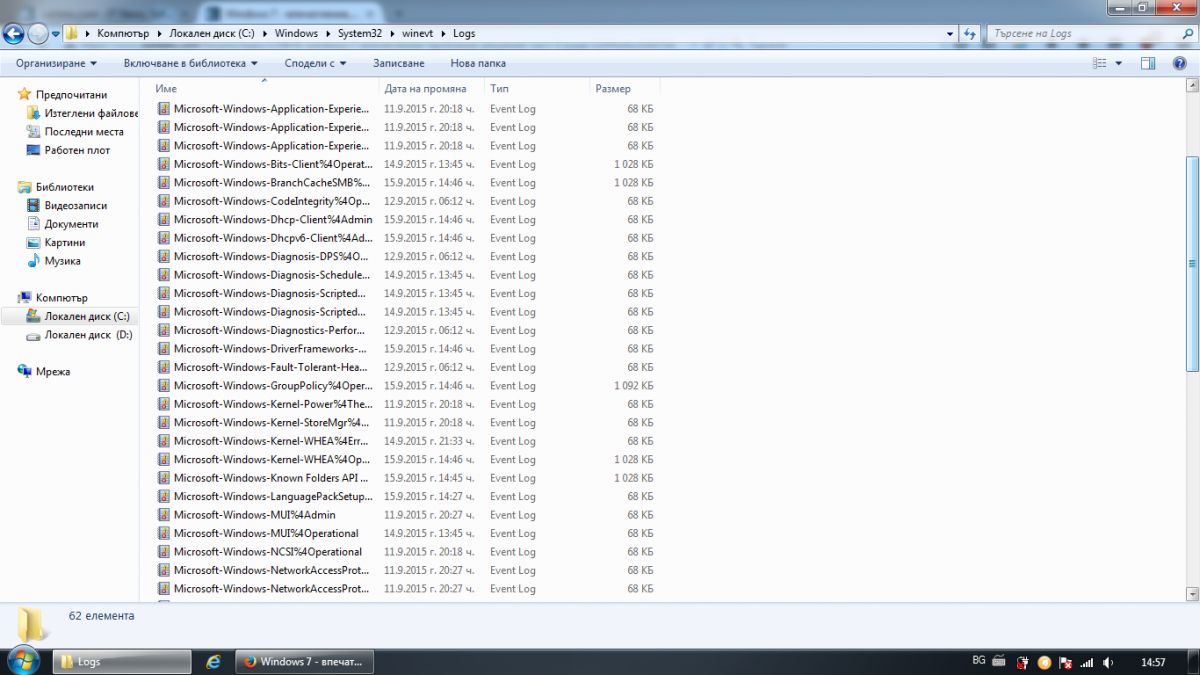The height and width of the screenshot is (675, 1200).
Task: Click the Записване button
Action: coord(399,63)
